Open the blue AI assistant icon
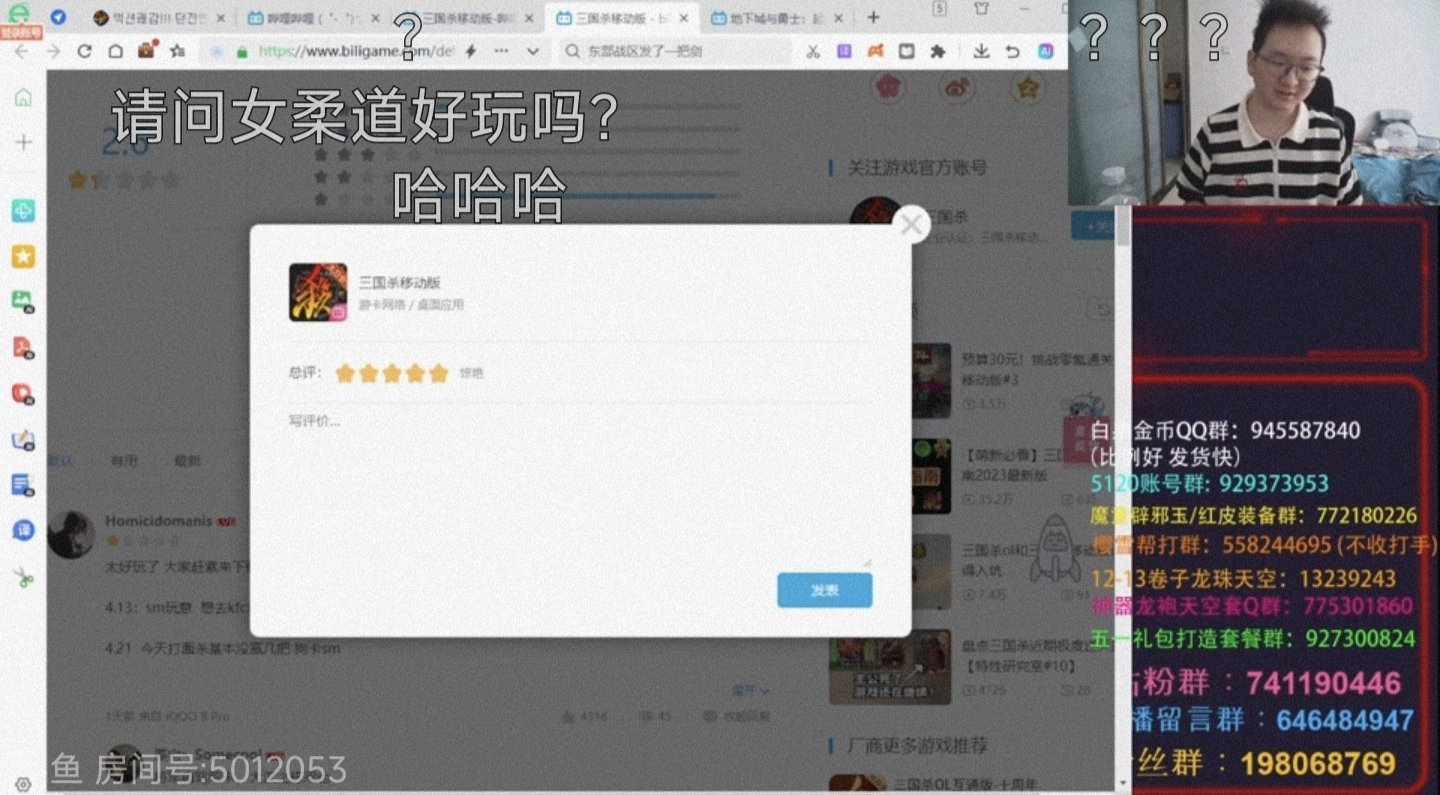The width and height of the screenshot is (1440, 795). tap(1046, 51)
